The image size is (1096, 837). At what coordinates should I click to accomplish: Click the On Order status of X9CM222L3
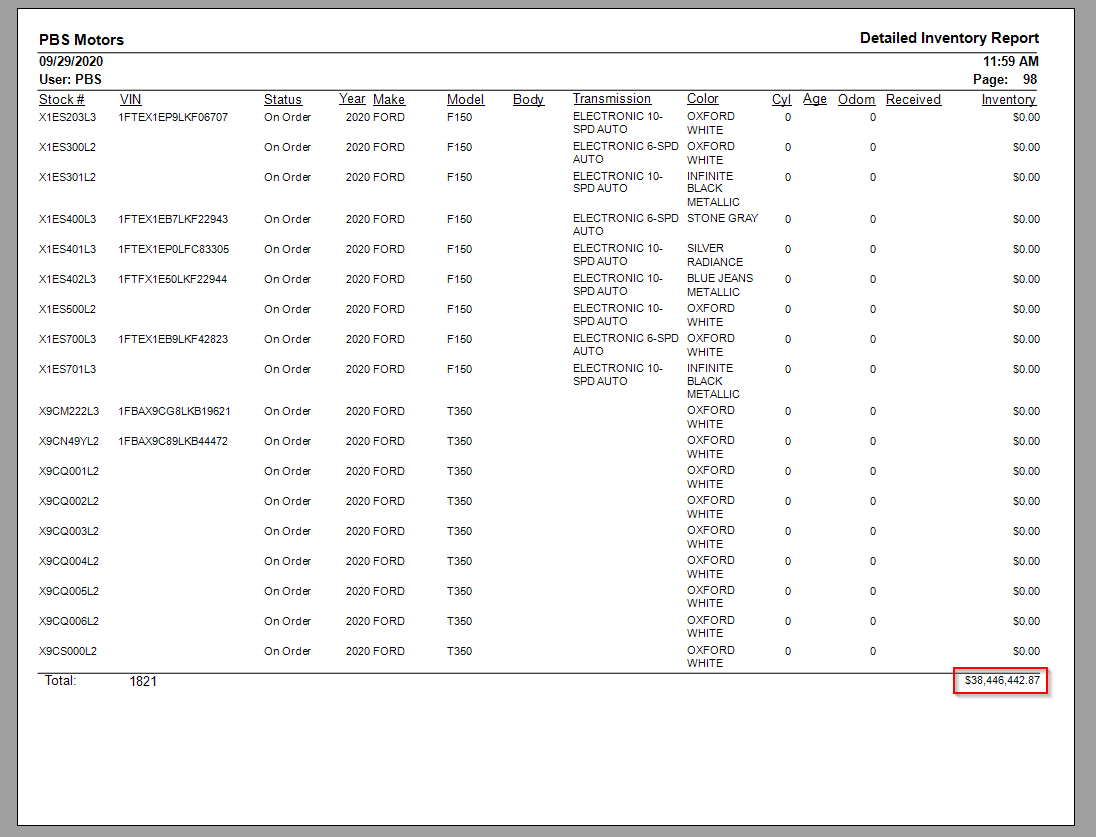click(x=287, y=412)
